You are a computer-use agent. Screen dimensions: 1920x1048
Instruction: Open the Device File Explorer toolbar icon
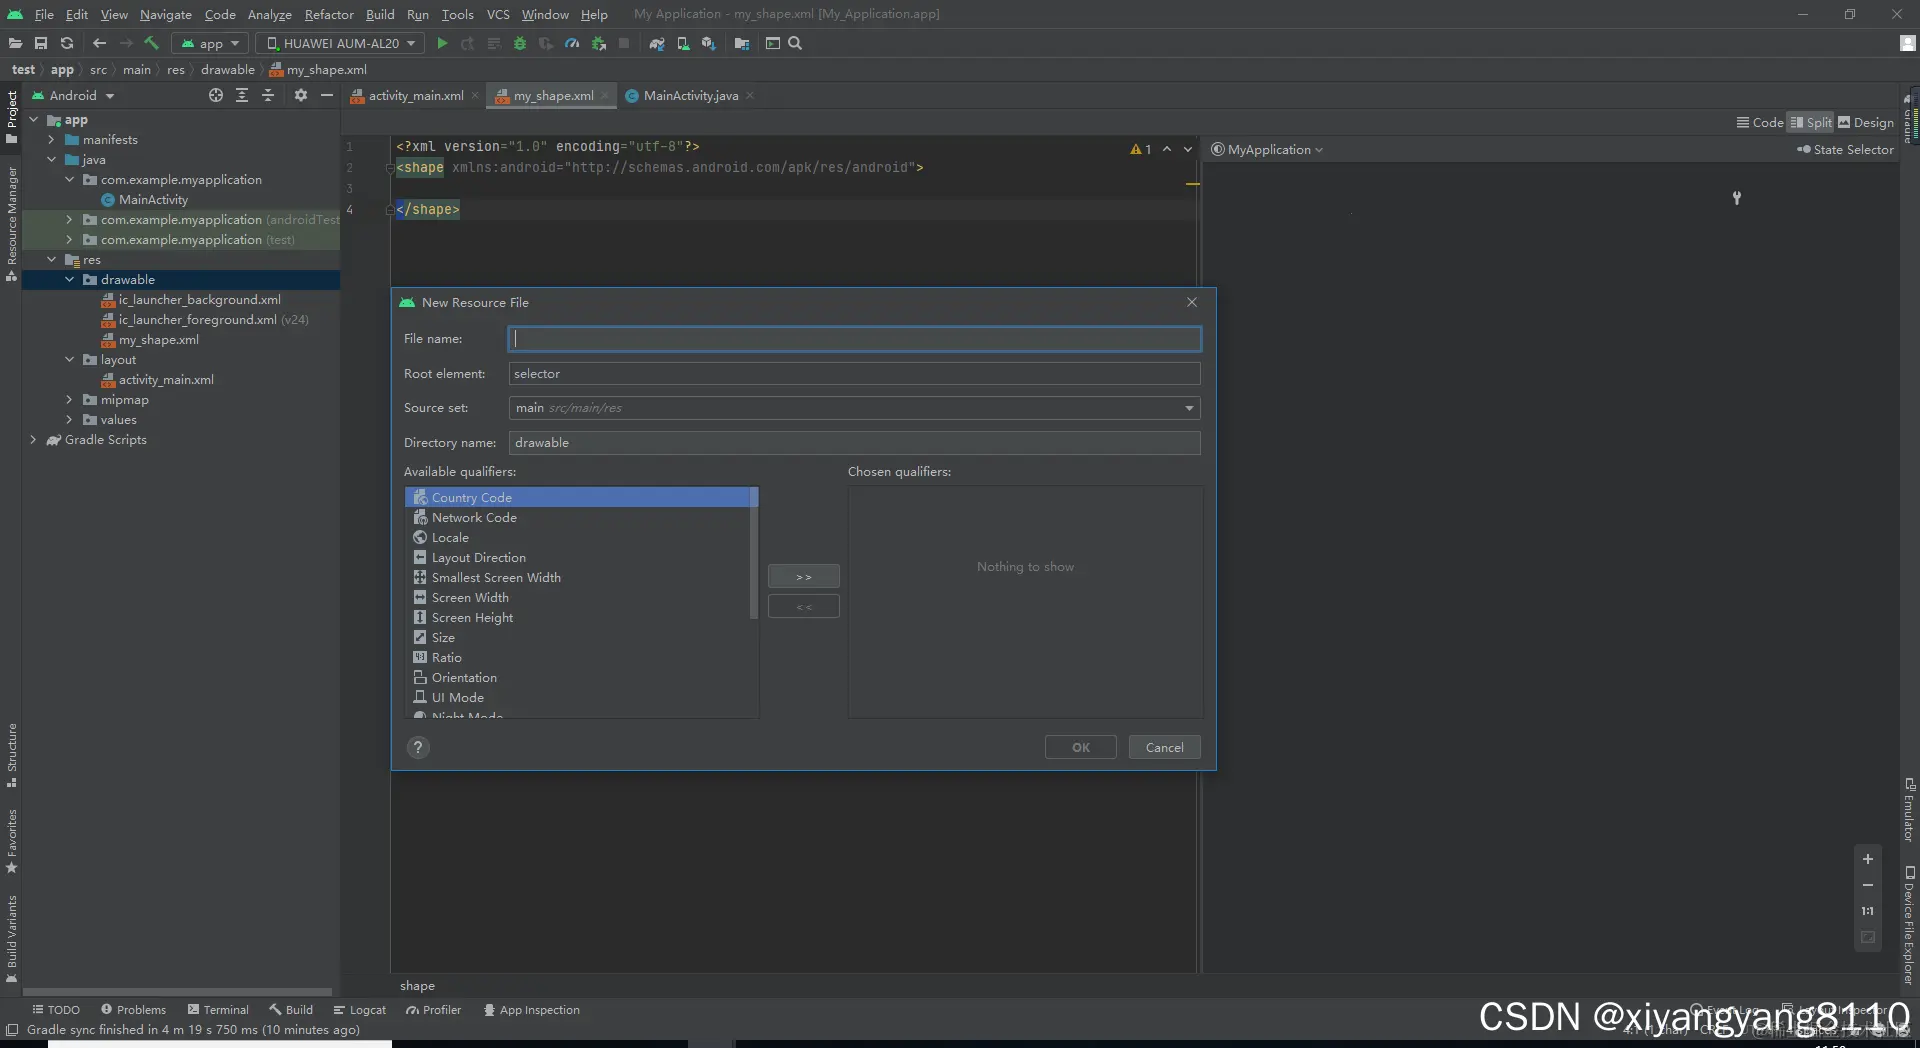[x=742, y=43]
